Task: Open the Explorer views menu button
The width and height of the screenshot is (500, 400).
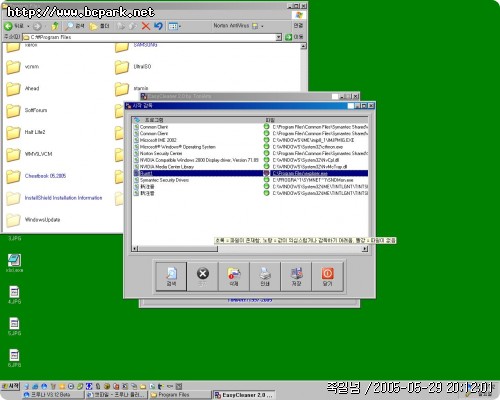Action: [175, 26]
